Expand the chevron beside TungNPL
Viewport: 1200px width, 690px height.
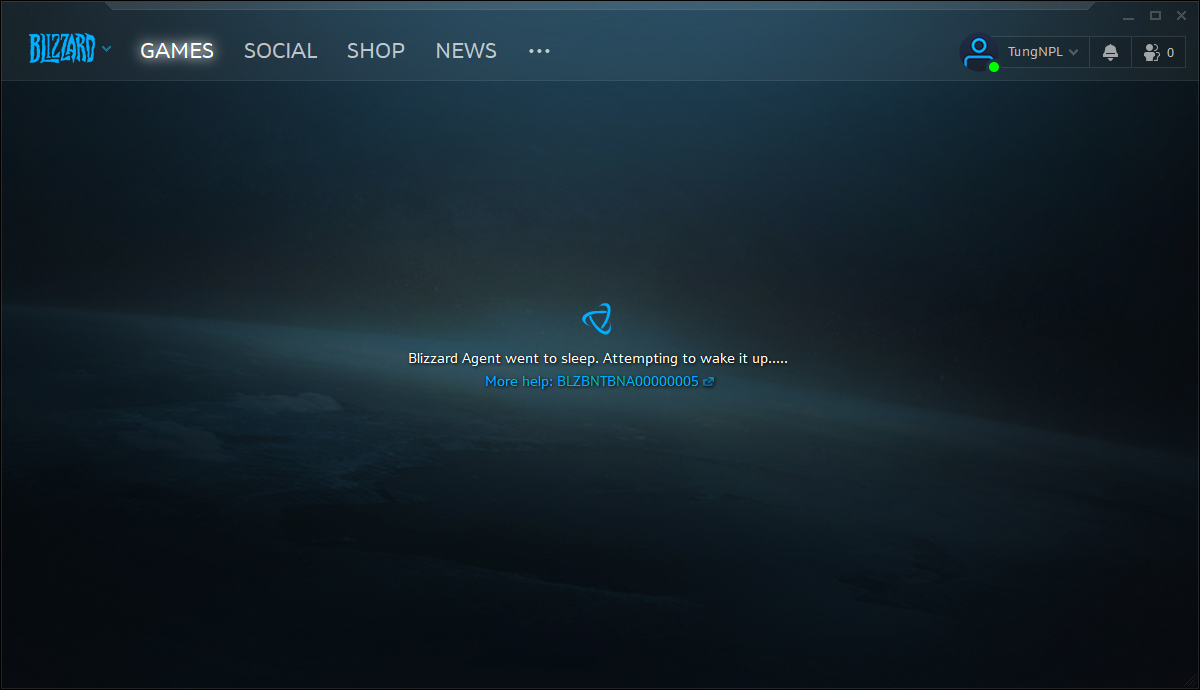coord(1074,52)
